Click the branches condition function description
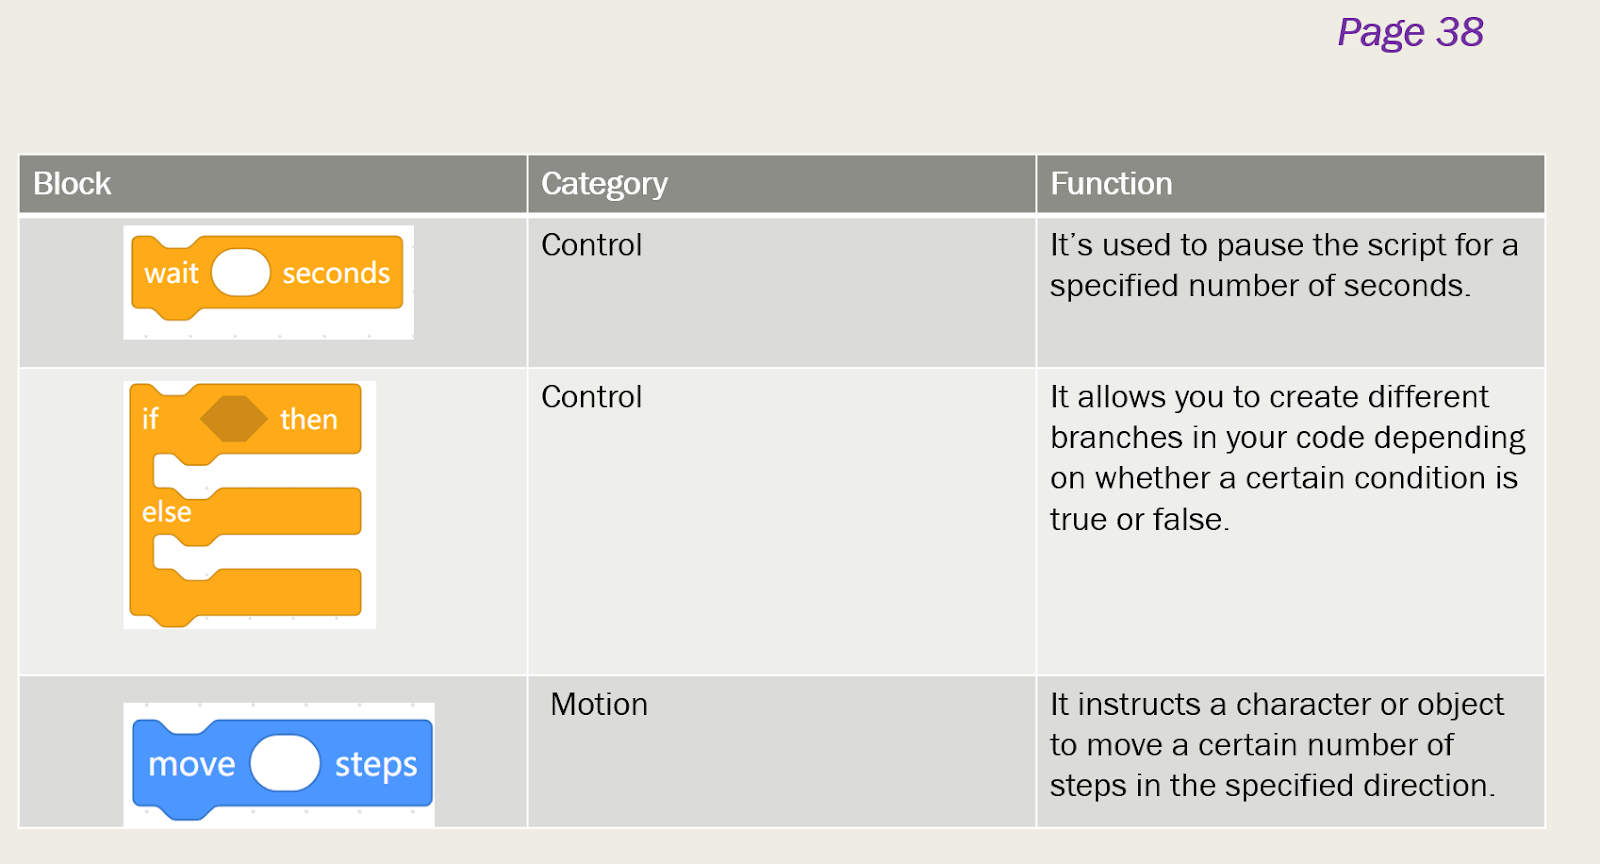This screenshot has width=1600, height=864. pos(1288,458)
